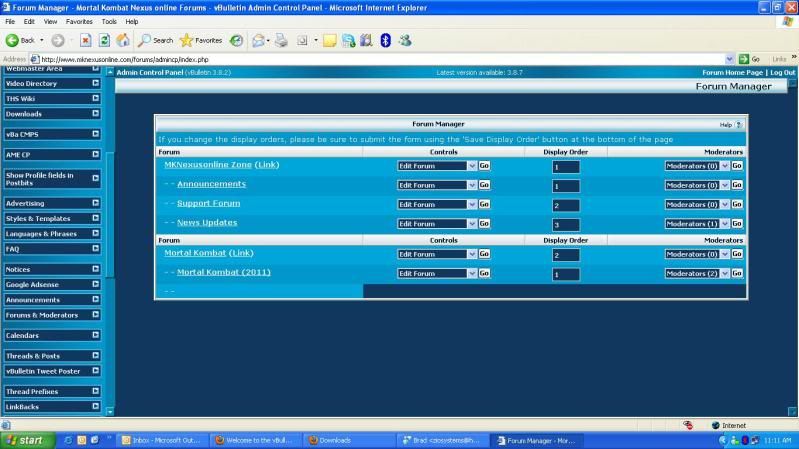Click the Messenger buddy toolbar icon
Viewport: 799px width, 449px height.
point(405,40)
